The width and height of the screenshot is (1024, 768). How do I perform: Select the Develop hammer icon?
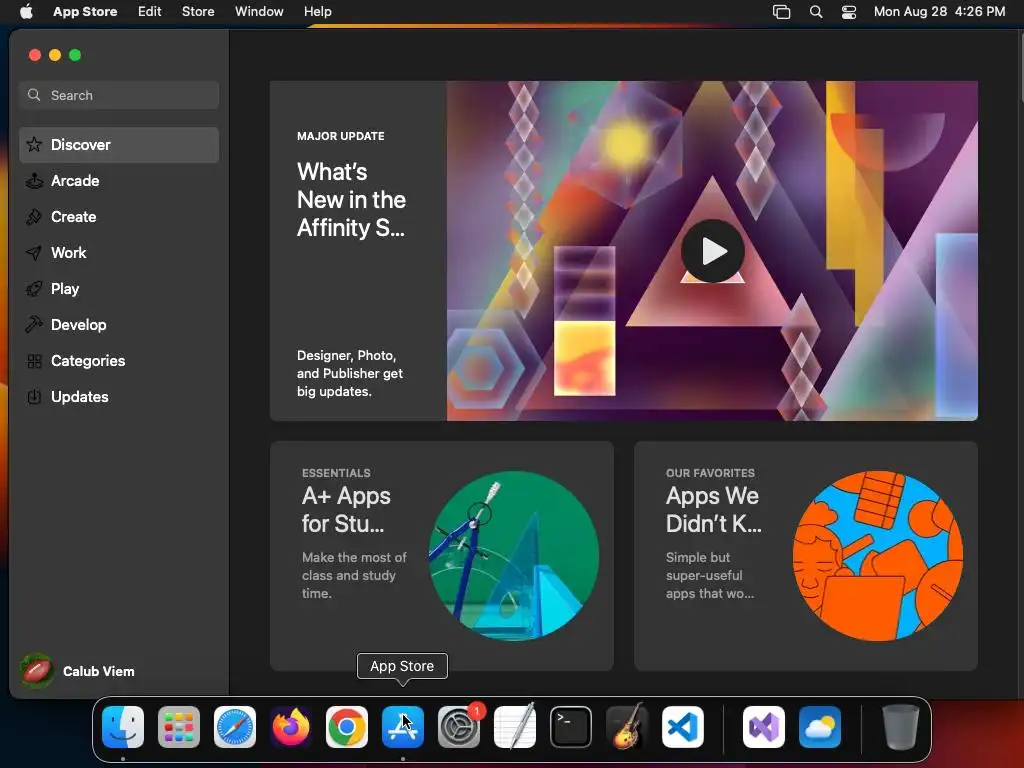34,324
